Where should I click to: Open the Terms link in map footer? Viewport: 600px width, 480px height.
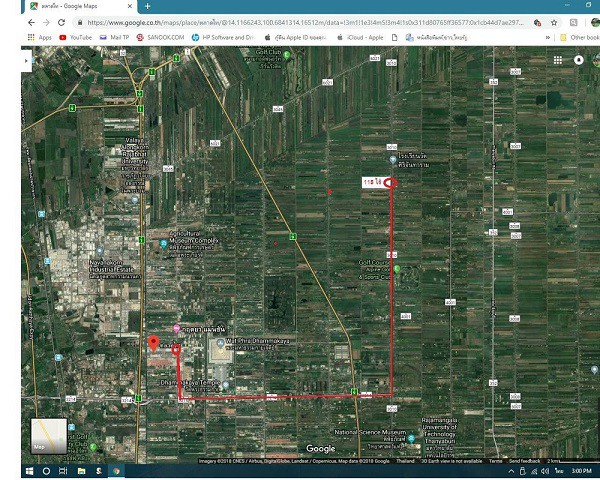495,461
